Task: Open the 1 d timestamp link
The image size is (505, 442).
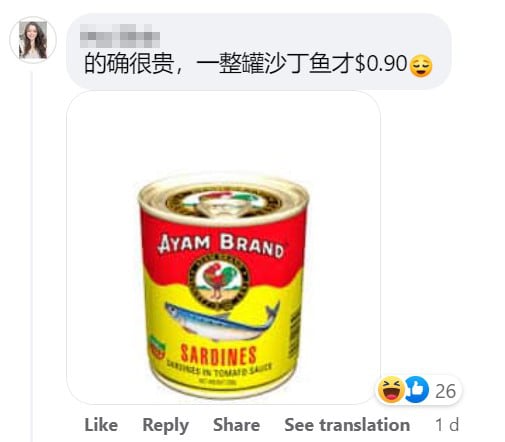Action: tap(447, 425)
